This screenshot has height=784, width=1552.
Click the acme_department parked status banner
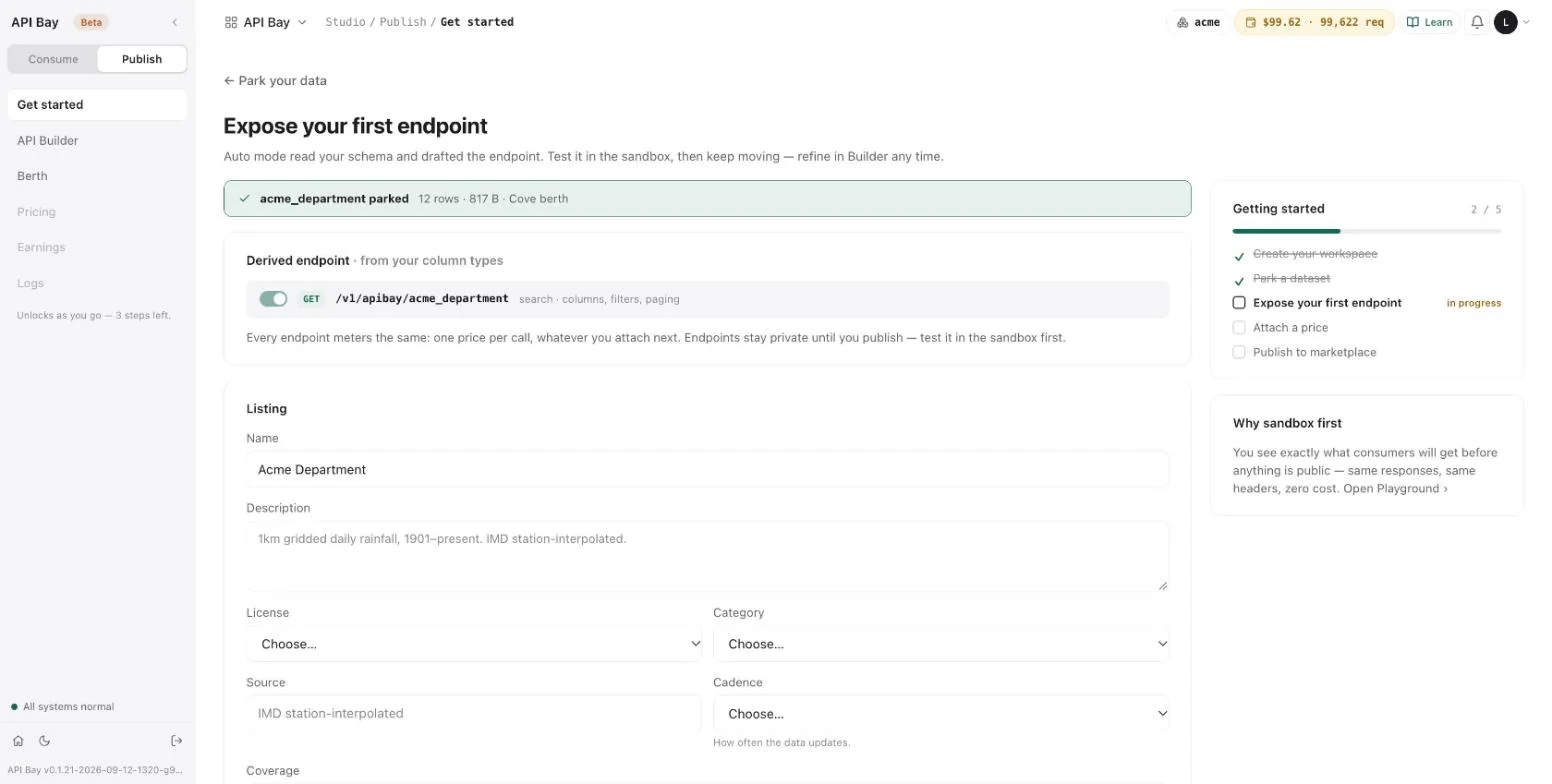coord(707,199)
